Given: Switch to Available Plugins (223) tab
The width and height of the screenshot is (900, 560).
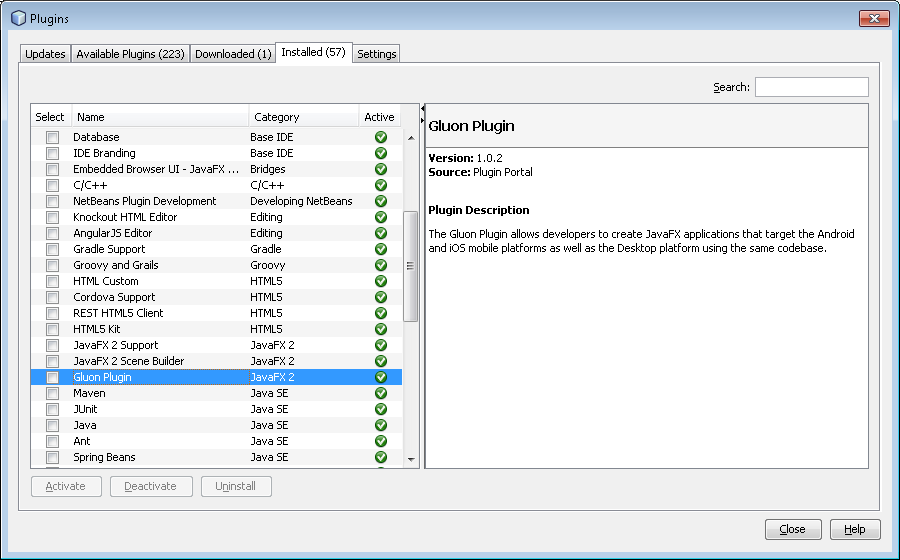Looking at the screenshot, I should tap(130, 54).
